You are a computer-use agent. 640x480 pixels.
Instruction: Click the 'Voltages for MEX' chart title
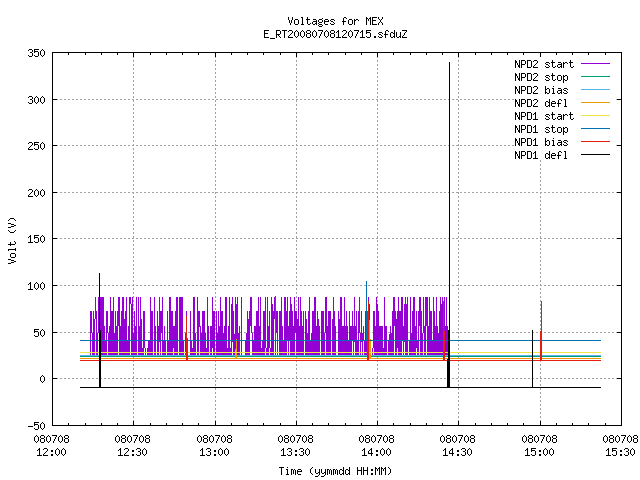pyautogui.click(x=335, y=21)
